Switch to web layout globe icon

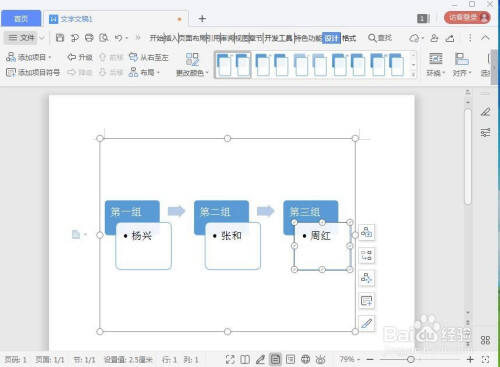[305, 359]
